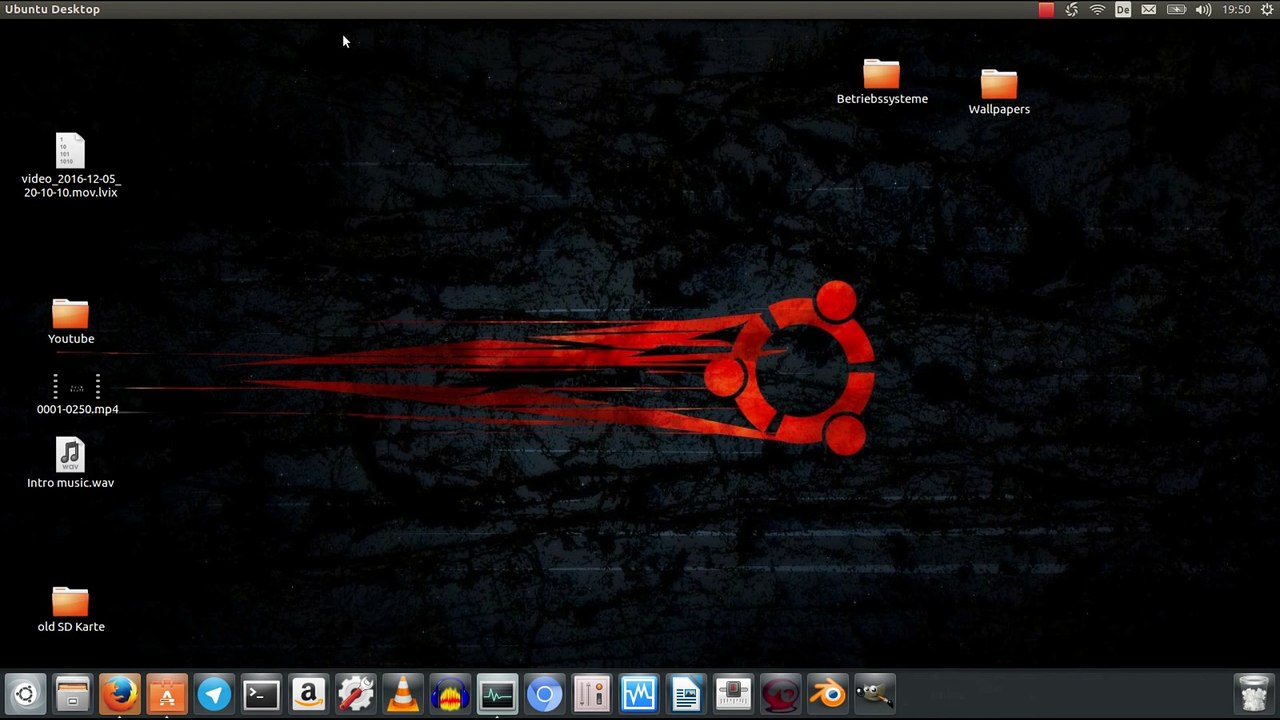The width and height of the screenshot is (1280, 720).
Task: Select the video_2016-12-05 .mov.lvix file
Action: click(70, 166)
